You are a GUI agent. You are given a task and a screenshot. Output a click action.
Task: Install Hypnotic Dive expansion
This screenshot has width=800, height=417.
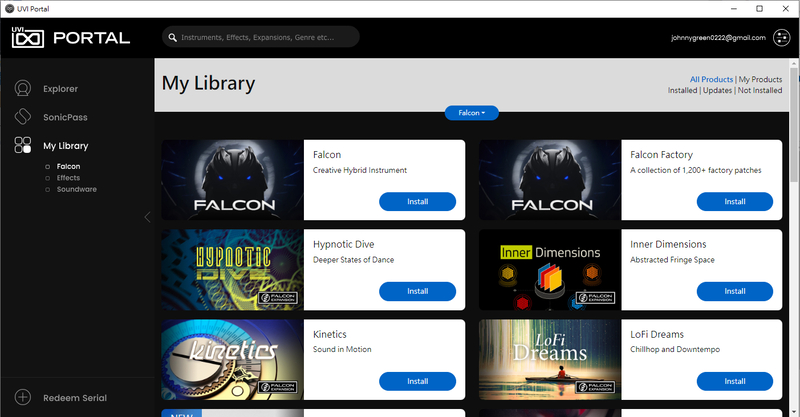pos(417,291)
